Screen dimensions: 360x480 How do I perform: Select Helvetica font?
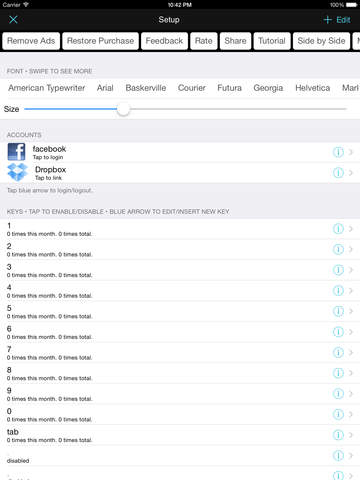(313, 88)
